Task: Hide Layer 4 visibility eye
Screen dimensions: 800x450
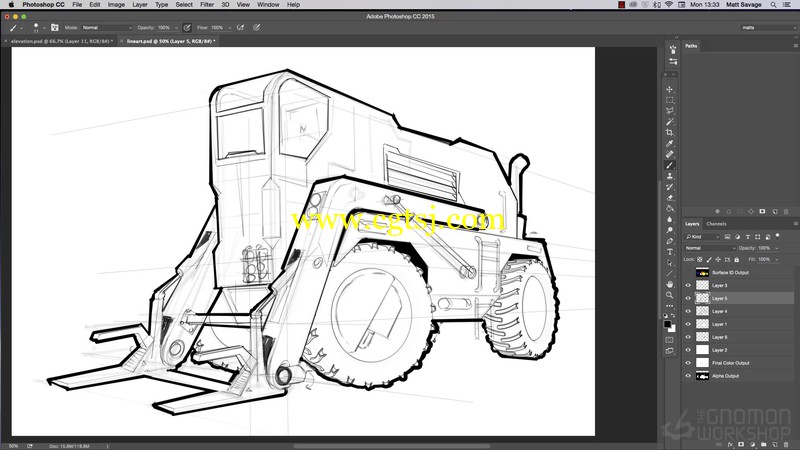Action: (688, 311)
